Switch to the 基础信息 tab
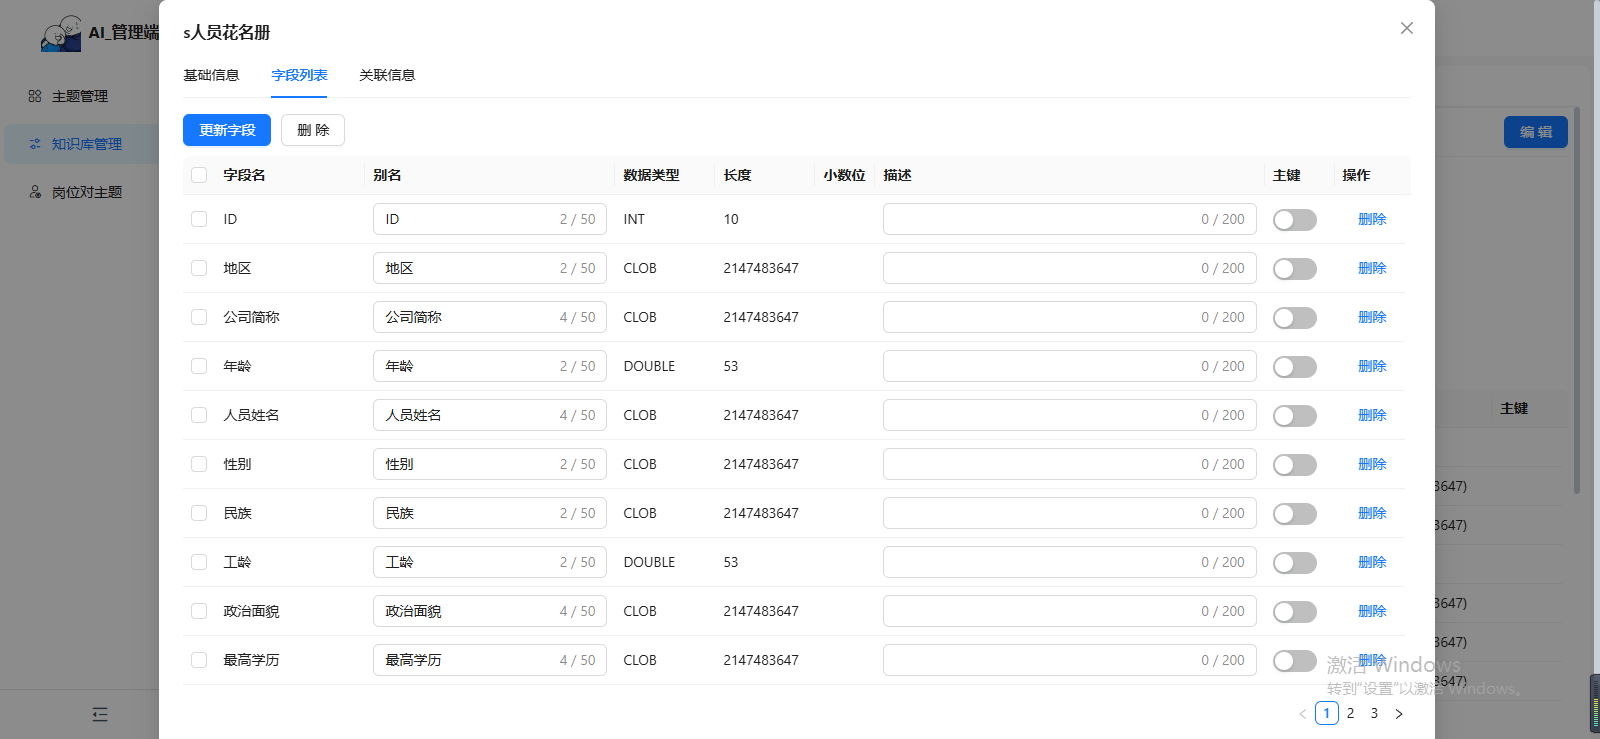 [x=211, y=75]
